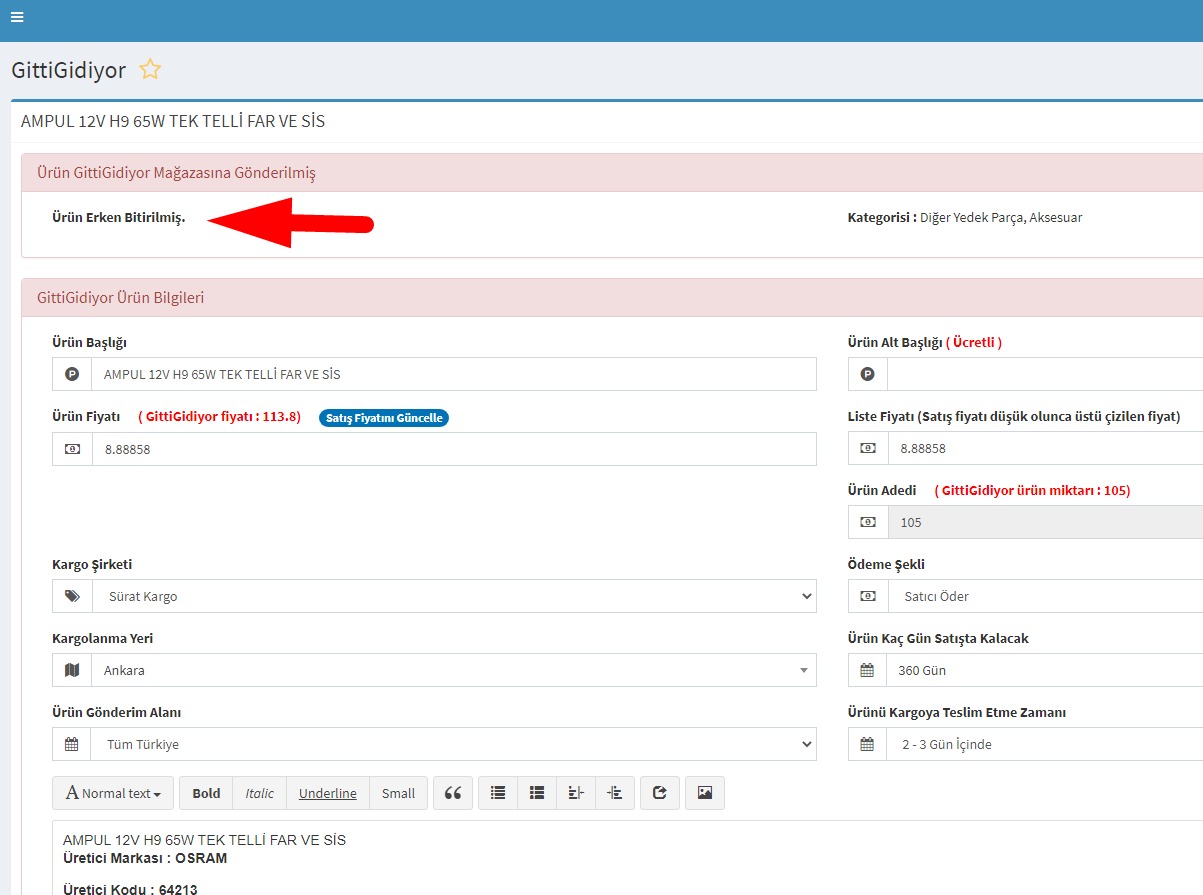Click the Ürün Fiyatı price field
This screenshot has height=895, width=1203.
(x=453, y=449)
